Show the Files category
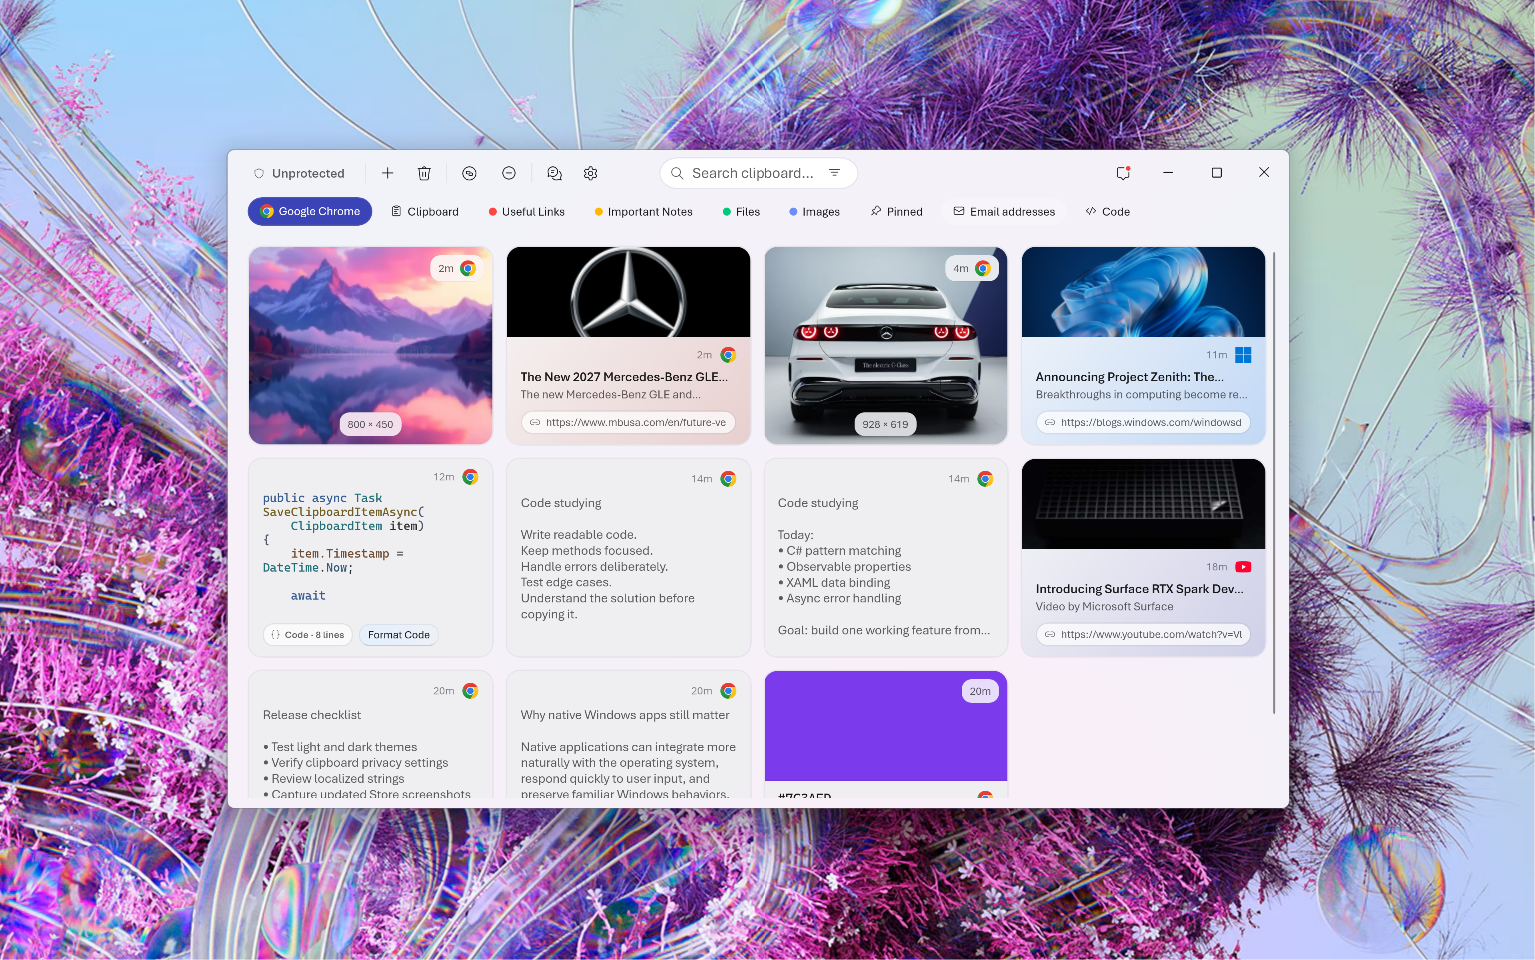1535x960 pixels. click(x=741, y=211)
